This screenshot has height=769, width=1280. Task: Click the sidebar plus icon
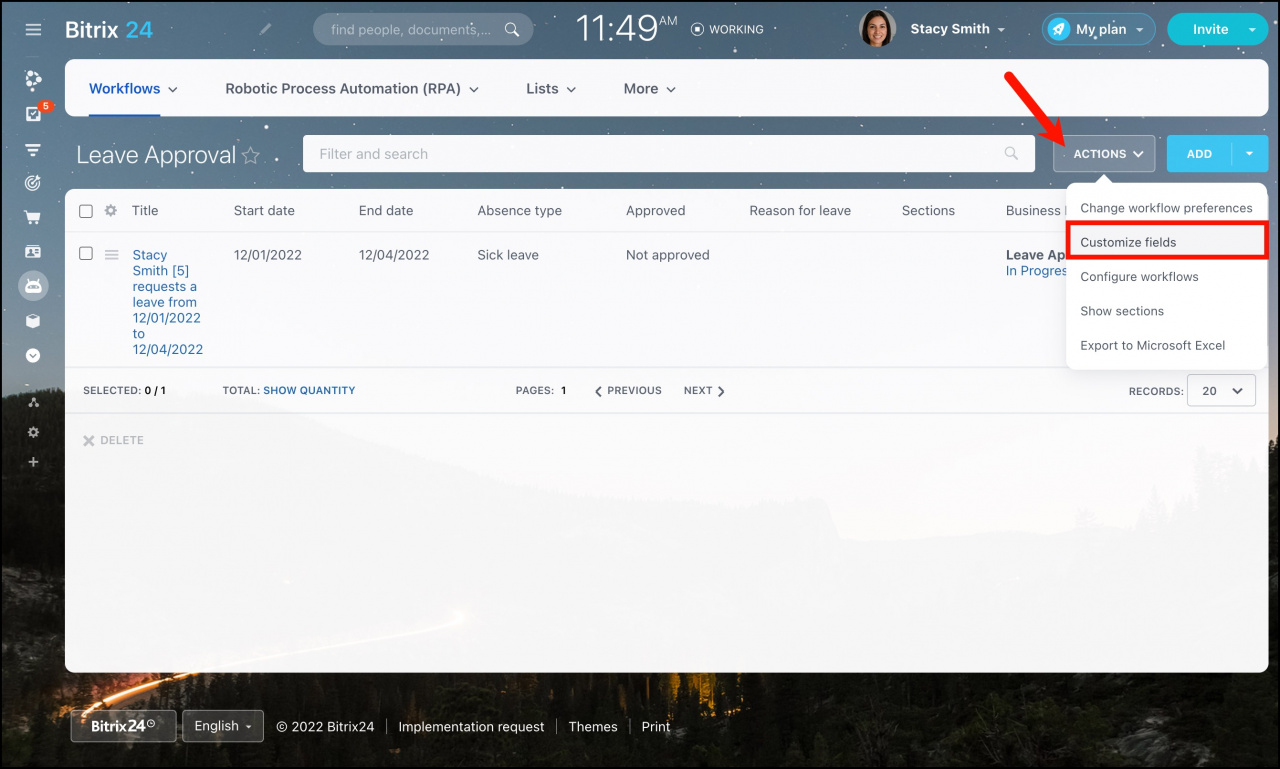(x=33, y=462)
